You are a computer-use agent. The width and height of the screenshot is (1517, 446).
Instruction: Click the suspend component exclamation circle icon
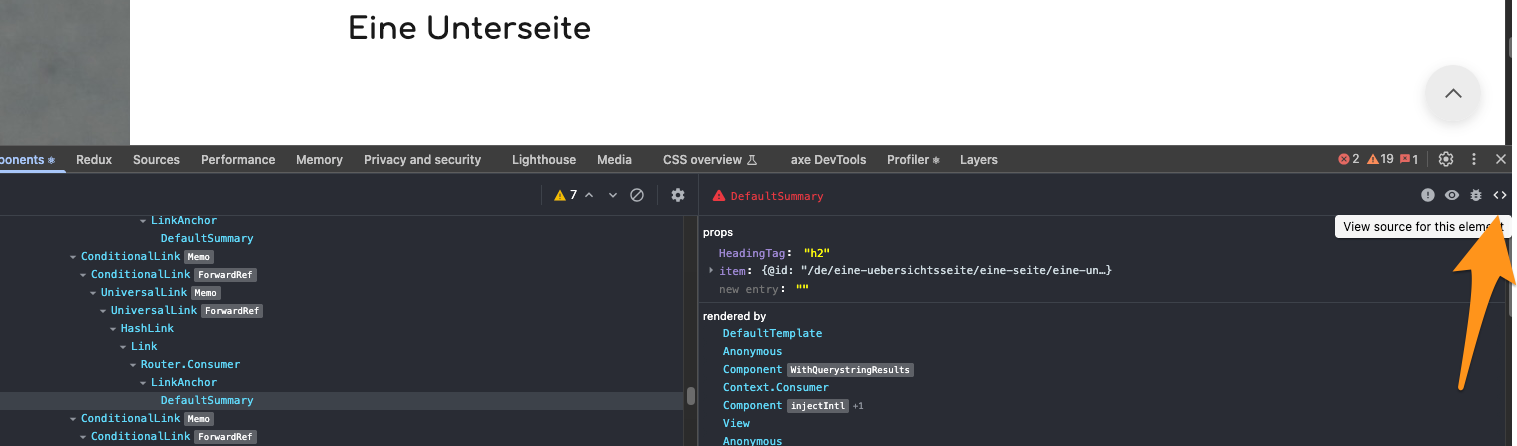click(x=1428, y=196)
